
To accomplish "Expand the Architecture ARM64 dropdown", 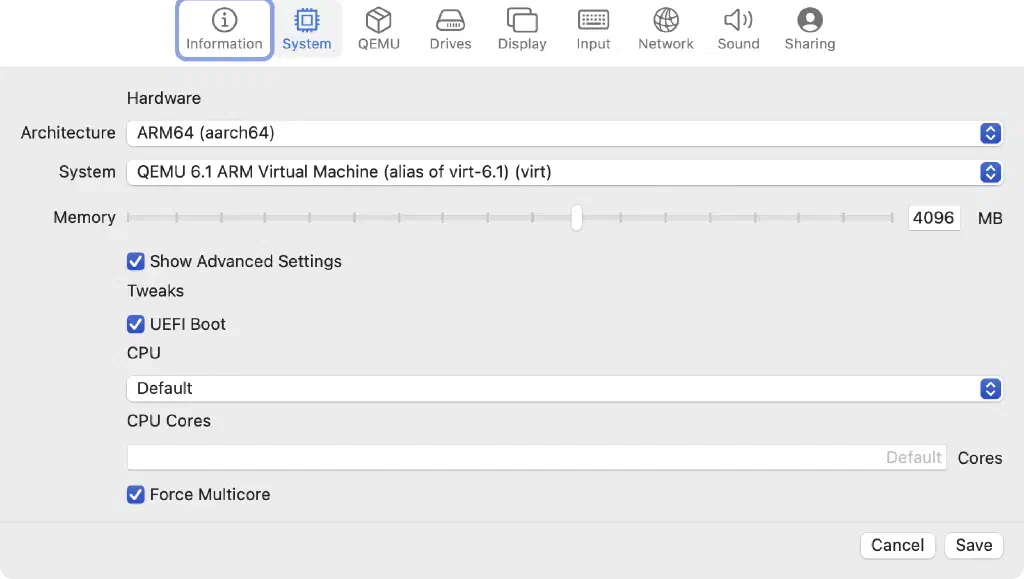I will (563, 133).
